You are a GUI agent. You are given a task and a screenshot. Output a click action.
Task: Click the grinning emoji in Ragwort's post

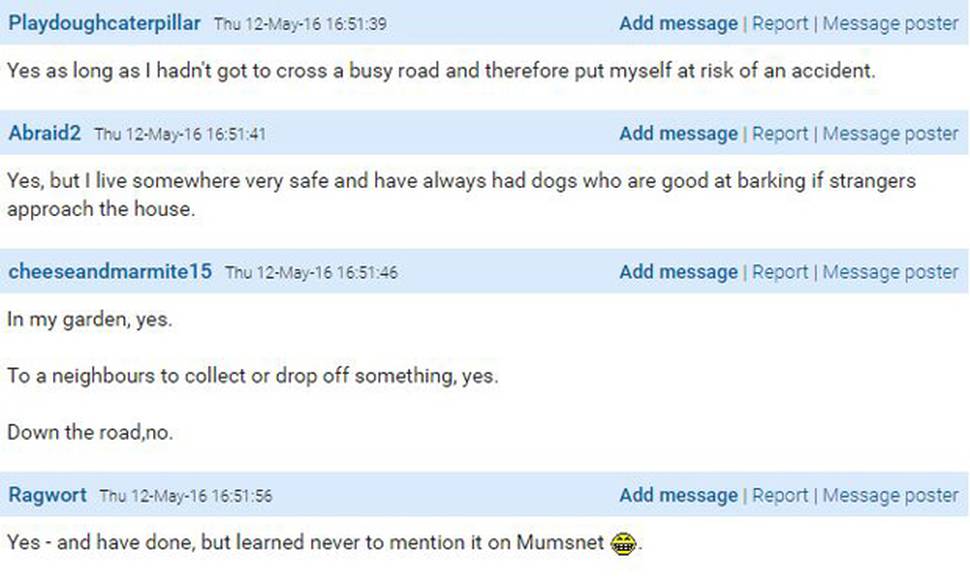point(623,544)
